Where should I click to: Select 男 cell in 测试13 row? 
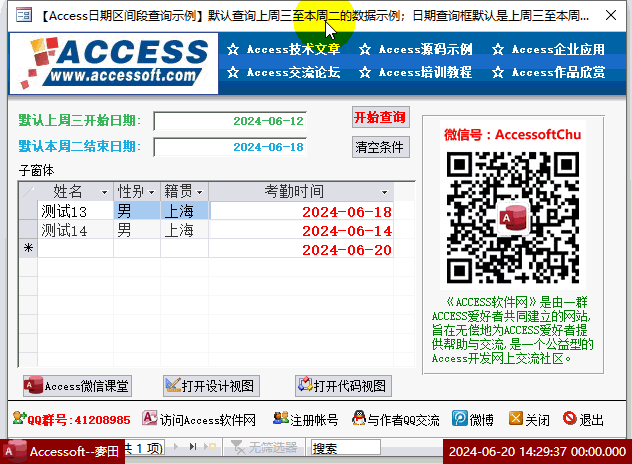[137, 211]
